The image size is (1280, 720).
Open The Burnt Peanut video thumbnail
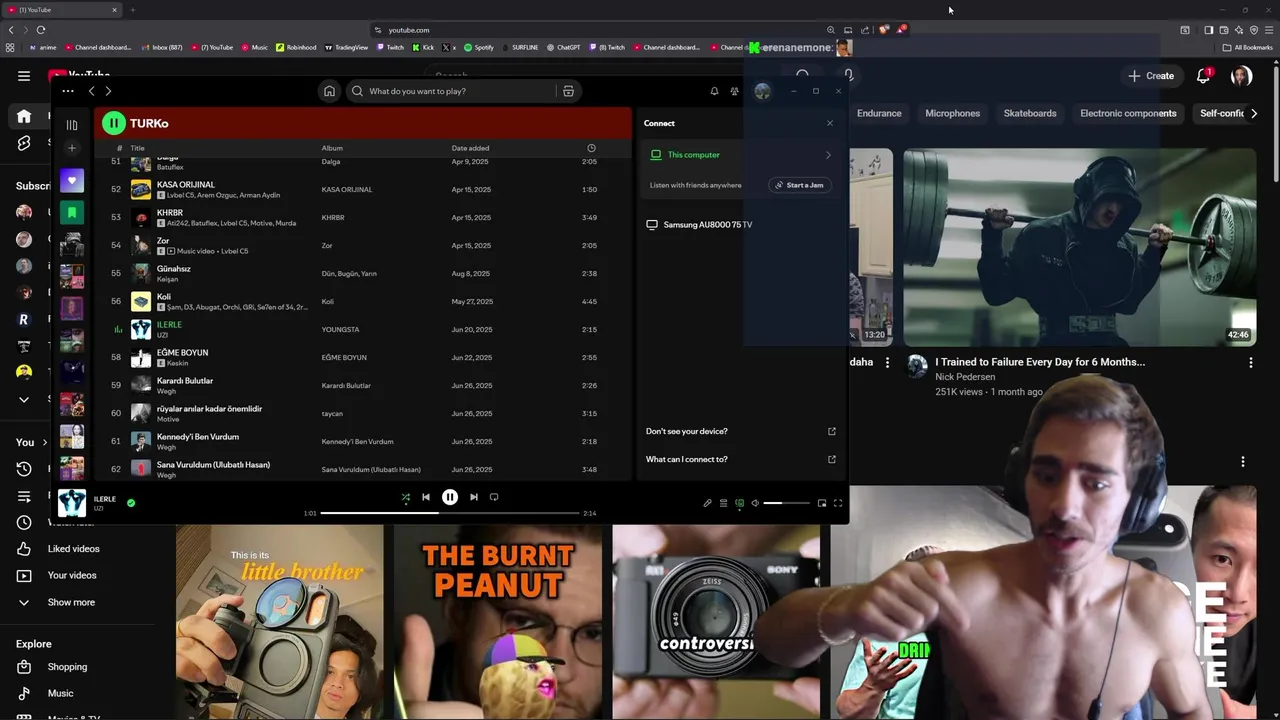(498, 622)
